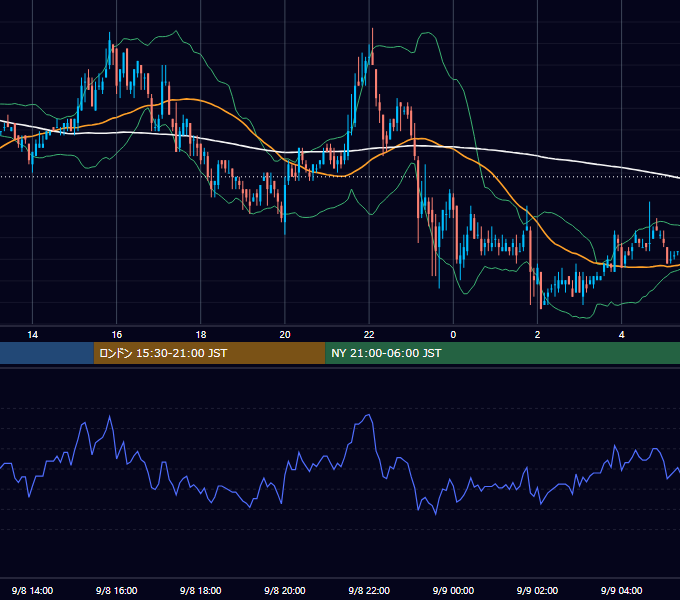
Task: Click the 18 hour label on upper axis
Action: tap(201, 335)
